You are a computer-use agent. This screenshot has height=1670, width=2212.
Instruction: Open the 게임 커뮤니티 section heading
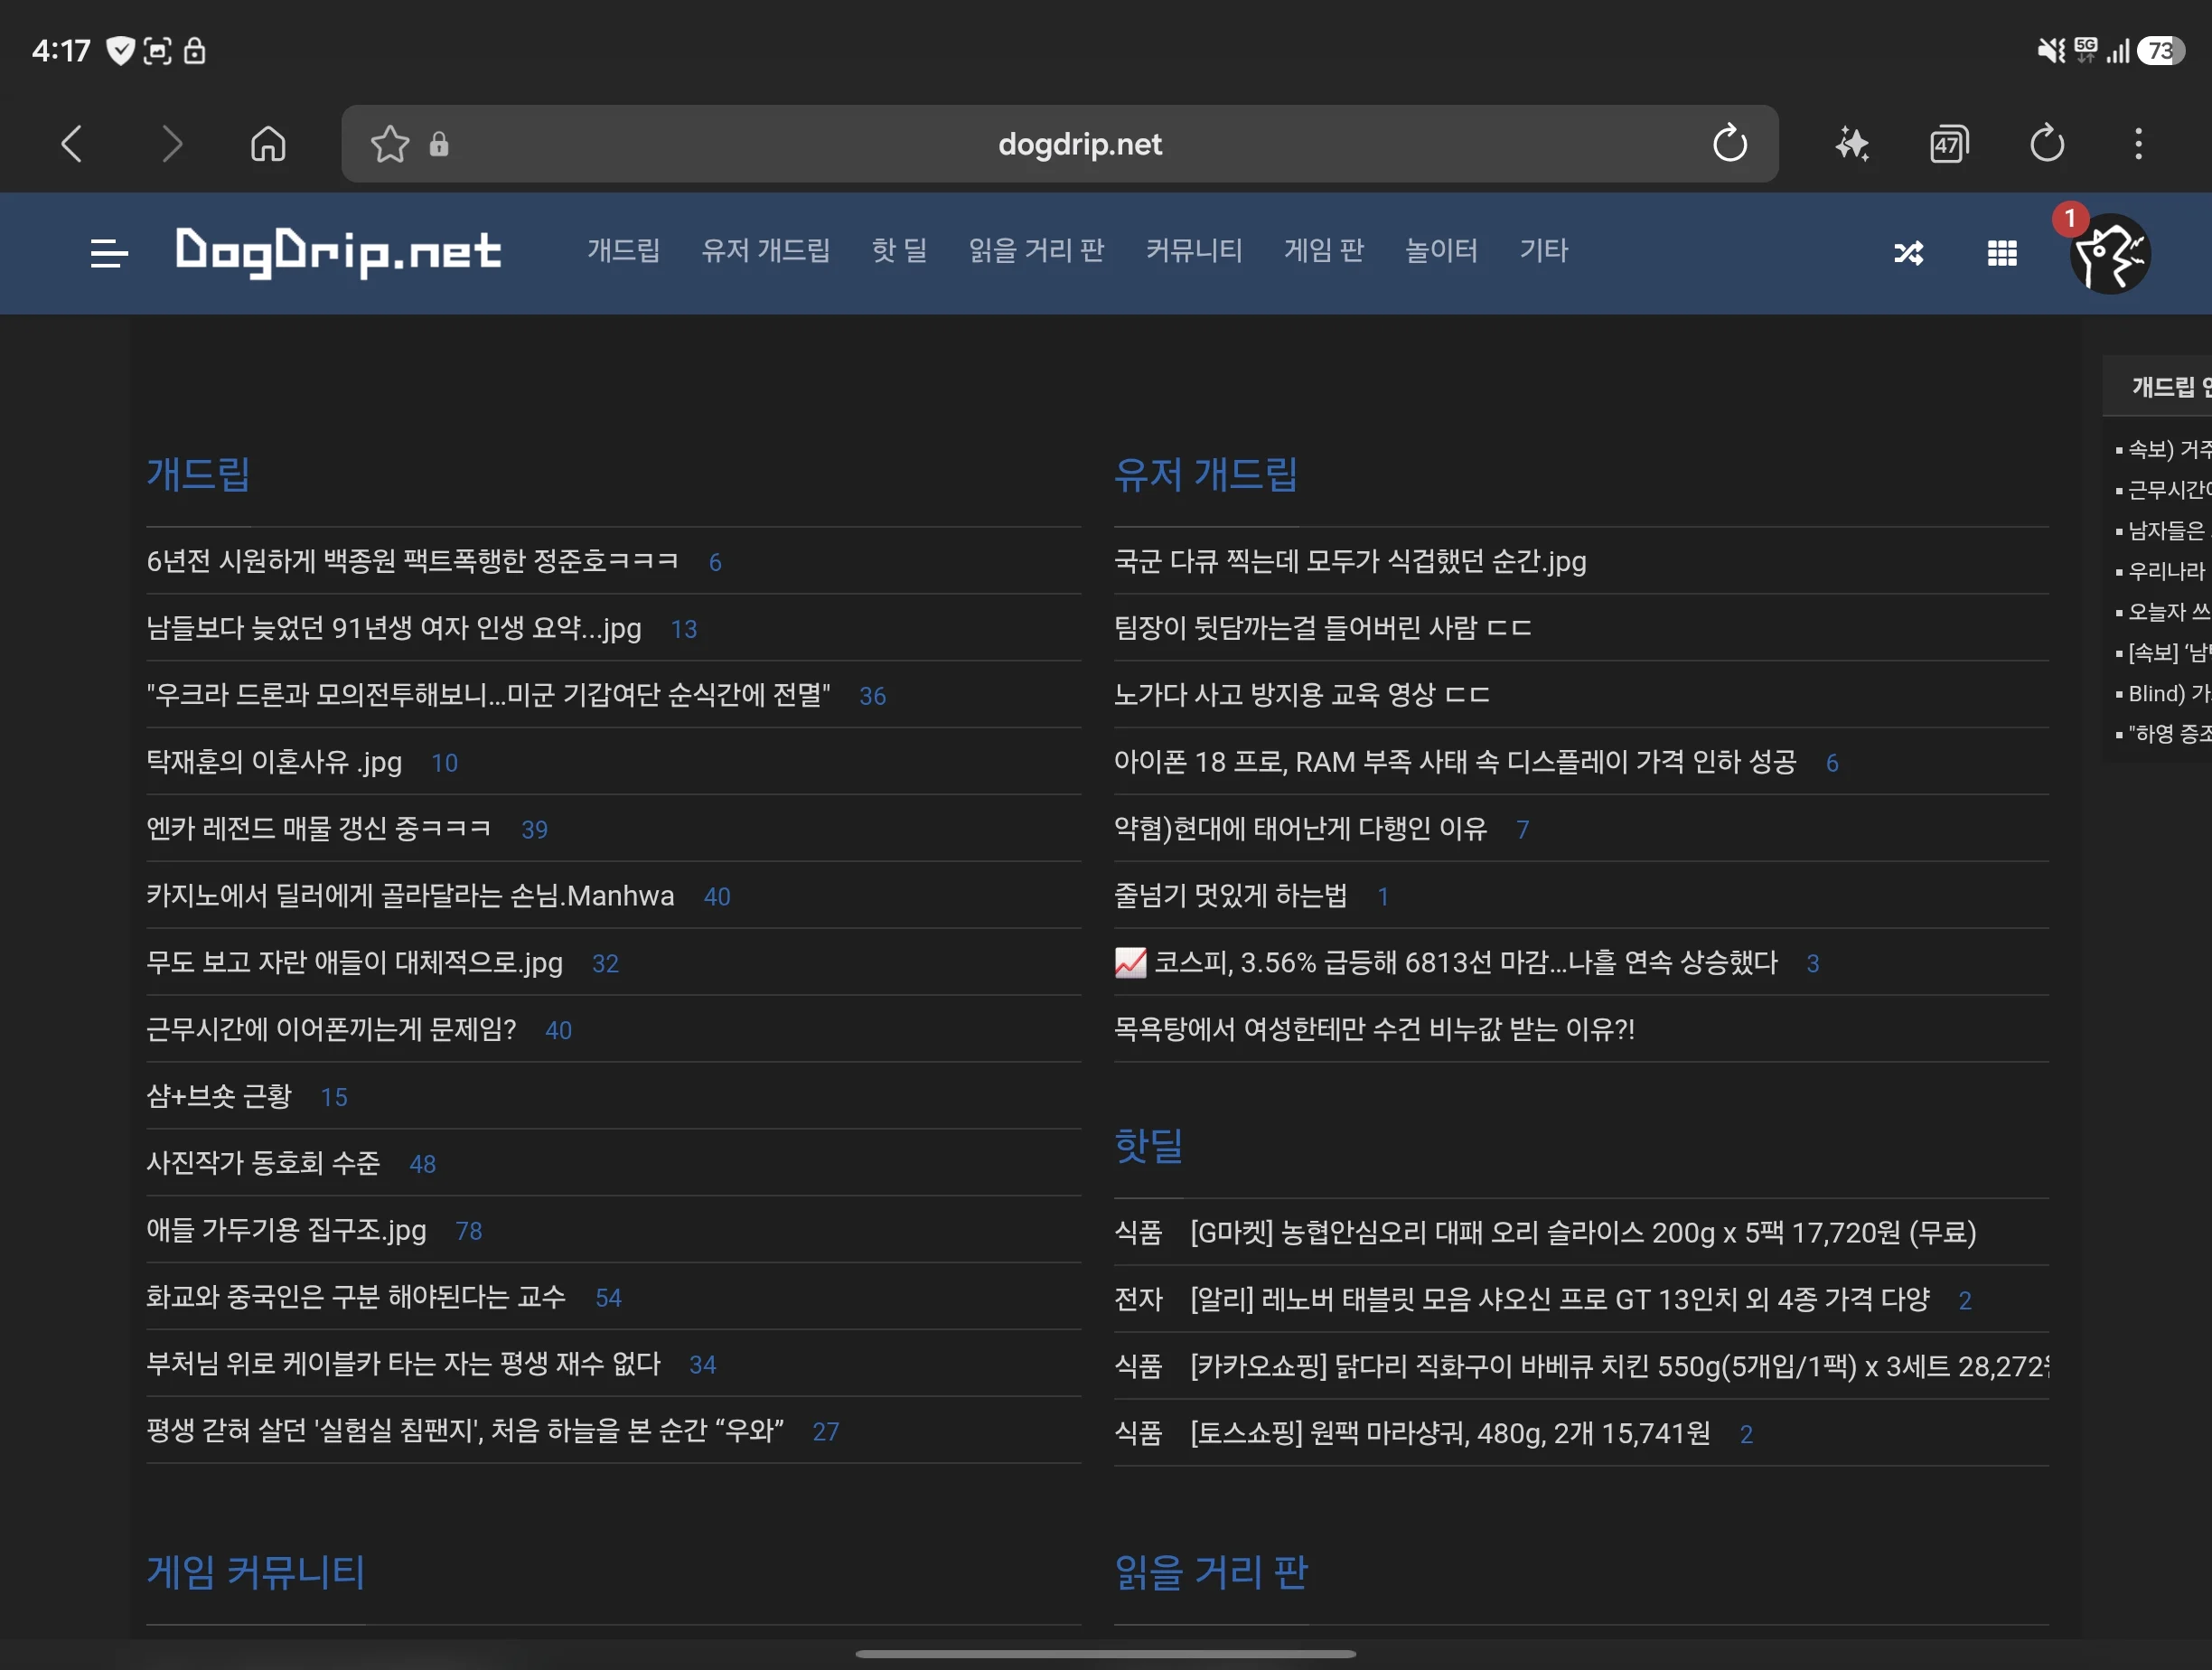tap(256, 1572)
